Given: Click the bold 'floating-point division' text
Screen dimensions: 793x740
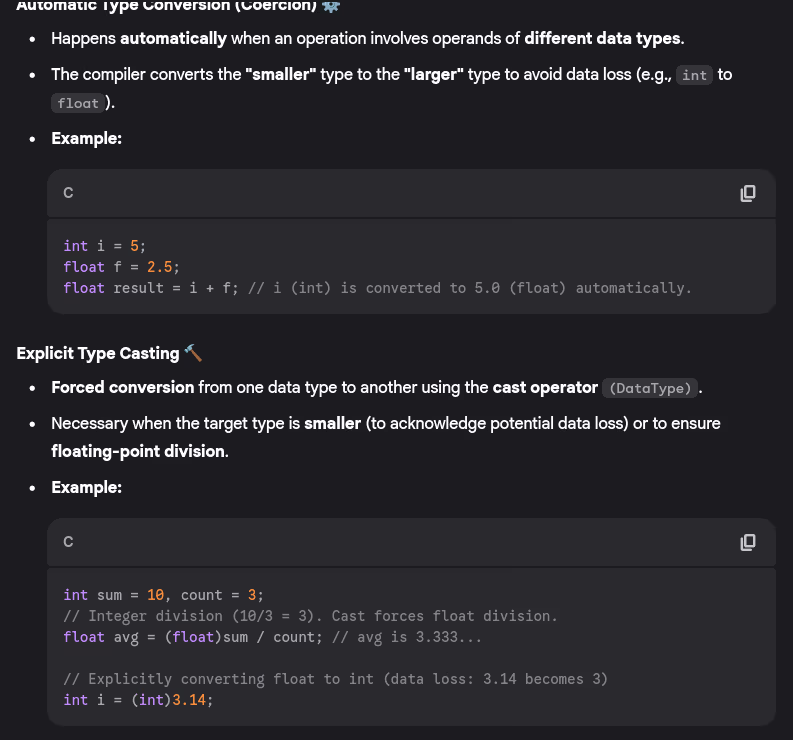Looking at the screenshot, I should (x=139, y=451).
